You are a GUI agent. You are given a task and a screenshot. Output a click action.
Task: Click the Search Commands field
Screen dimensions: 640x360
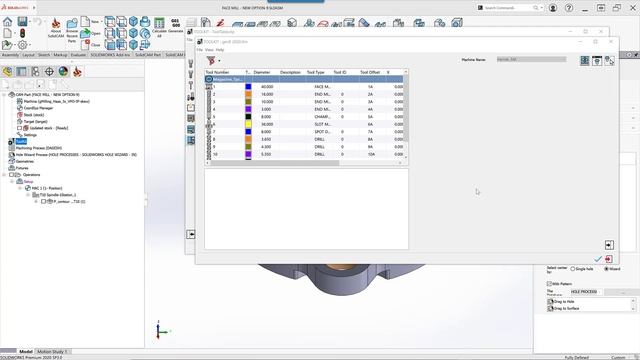click(509, 8)
